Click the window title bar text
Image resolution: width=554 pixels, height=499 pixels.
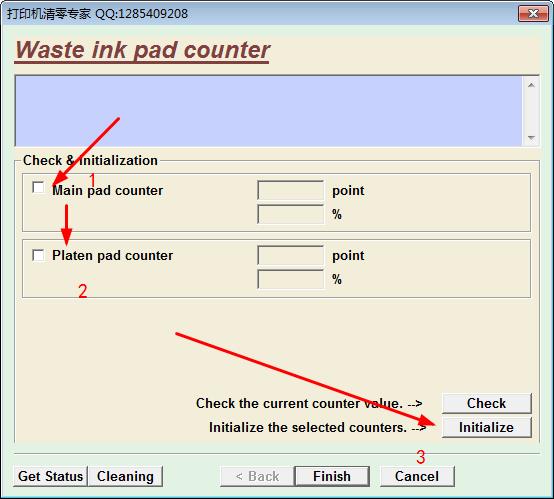coord(98,14)
